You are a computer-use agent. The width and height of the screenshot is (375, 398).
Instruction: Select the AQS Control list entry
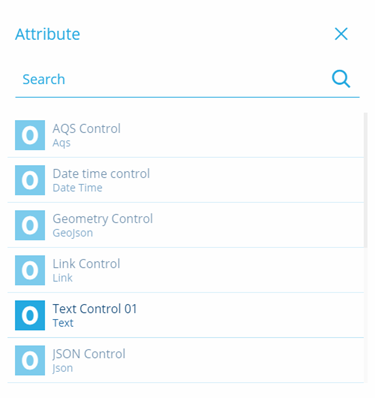pos(186,135)
